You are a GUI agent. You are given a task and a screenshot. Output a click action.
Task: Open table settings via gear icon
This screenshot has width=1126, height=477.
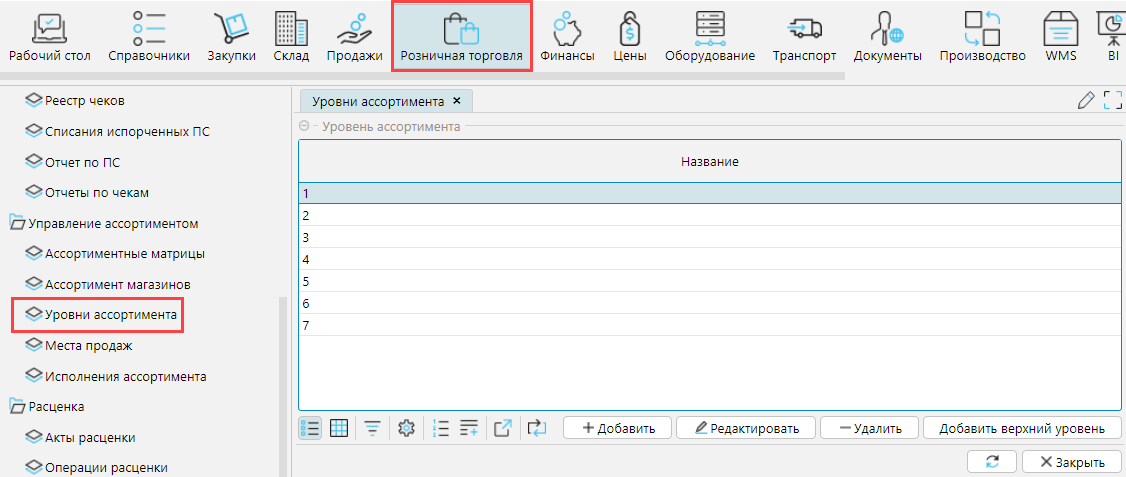(x=406, y=428)
